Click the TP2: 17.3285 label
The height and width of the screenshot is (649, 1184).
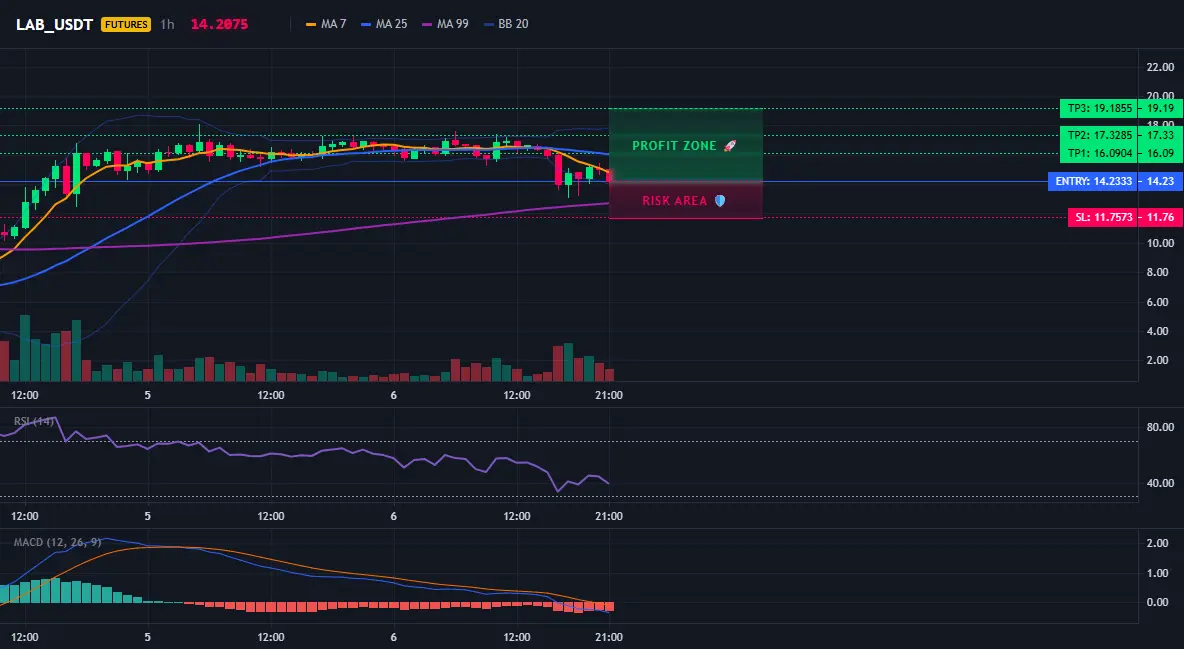(1099, 135)
